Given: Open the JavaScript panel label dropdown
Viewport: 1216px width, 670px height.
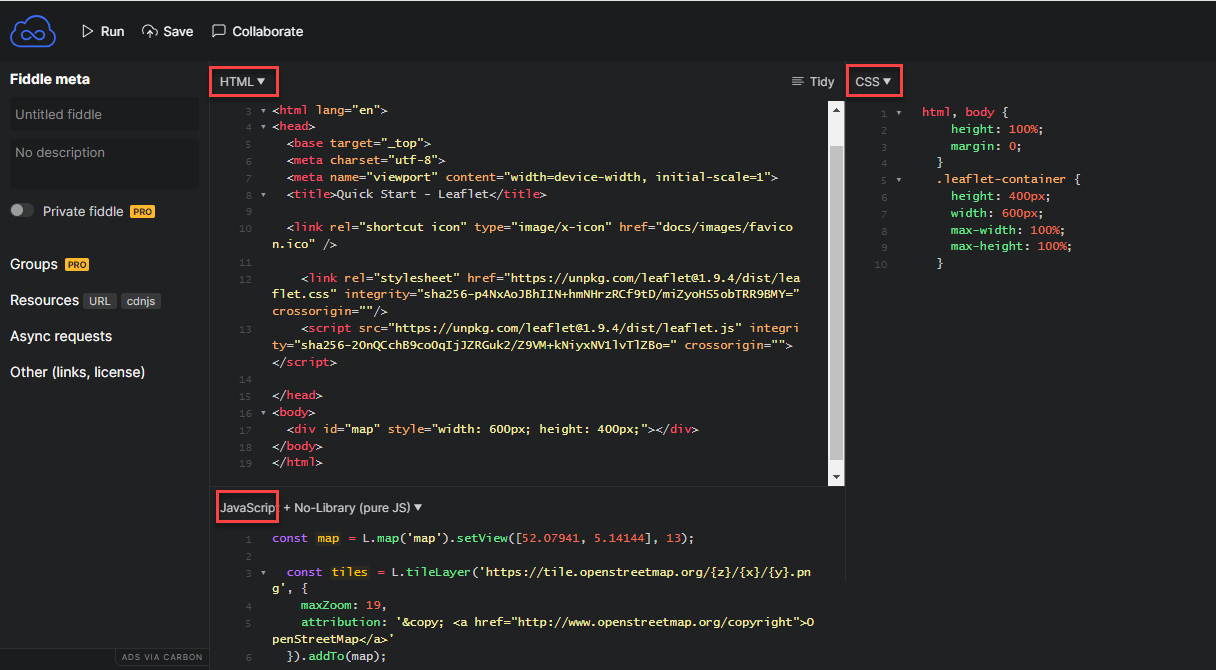Looking at the screenshot, I should (247, 508).
